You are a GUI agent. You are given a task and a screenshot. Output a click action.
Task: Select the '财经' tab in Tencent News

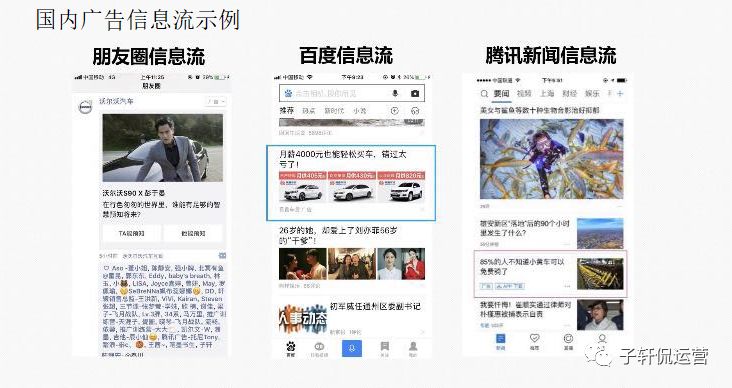pos(570,93)
